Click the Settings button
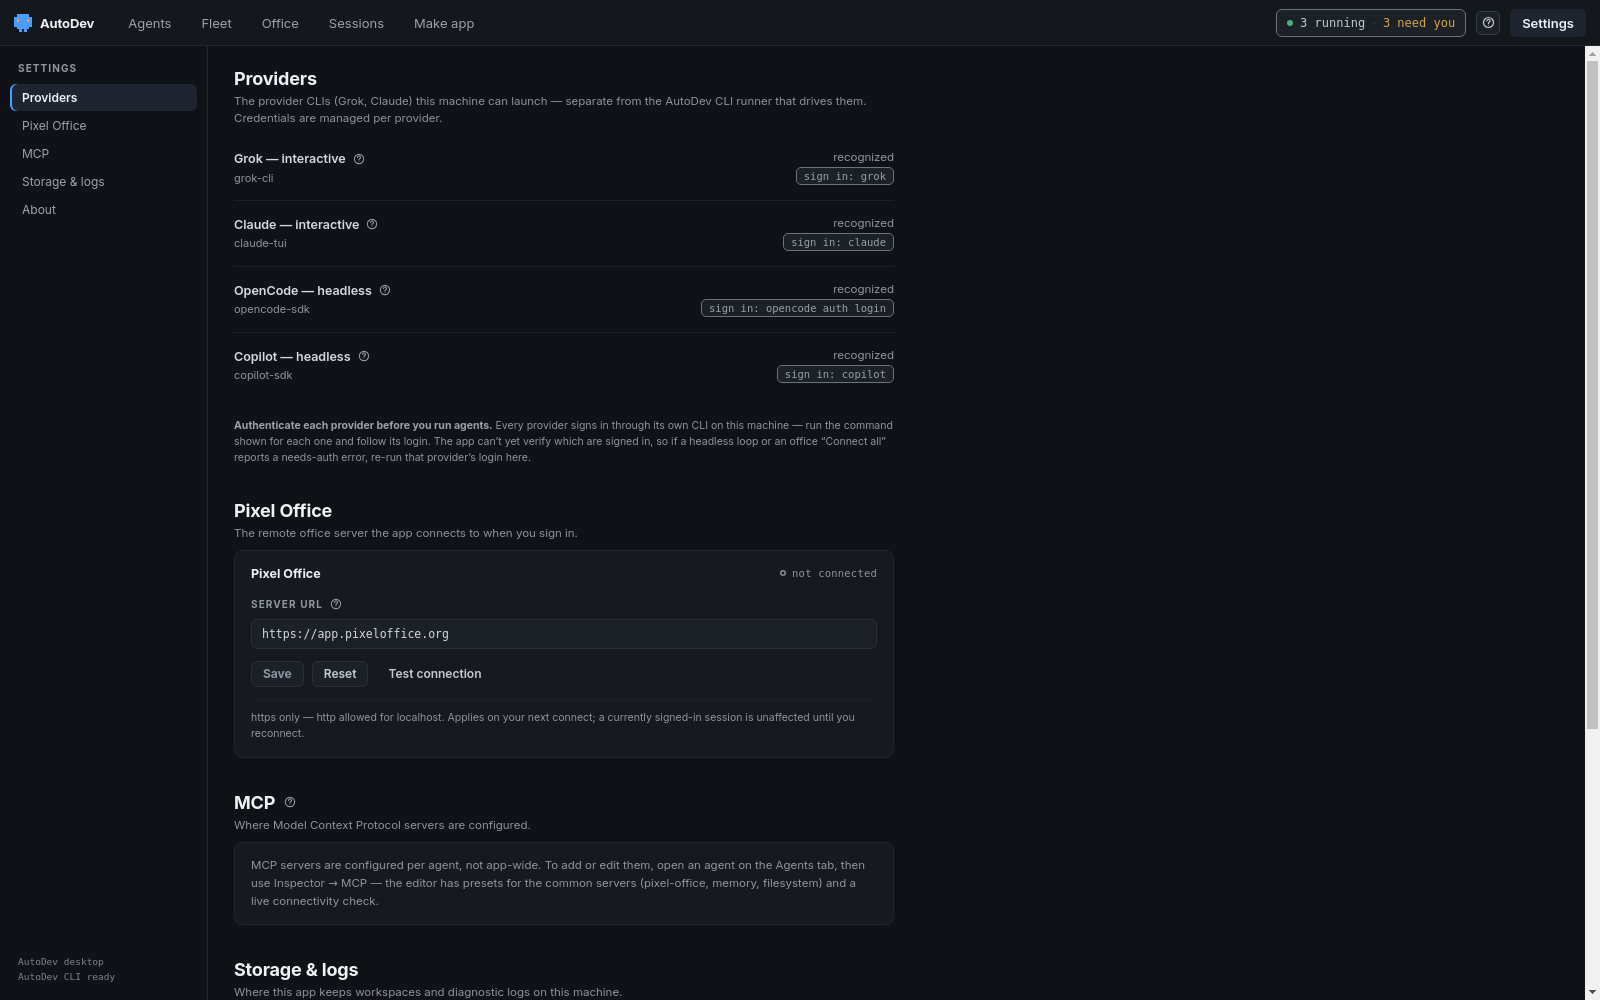The image size is (1600, 1000). coord(1547,23)
